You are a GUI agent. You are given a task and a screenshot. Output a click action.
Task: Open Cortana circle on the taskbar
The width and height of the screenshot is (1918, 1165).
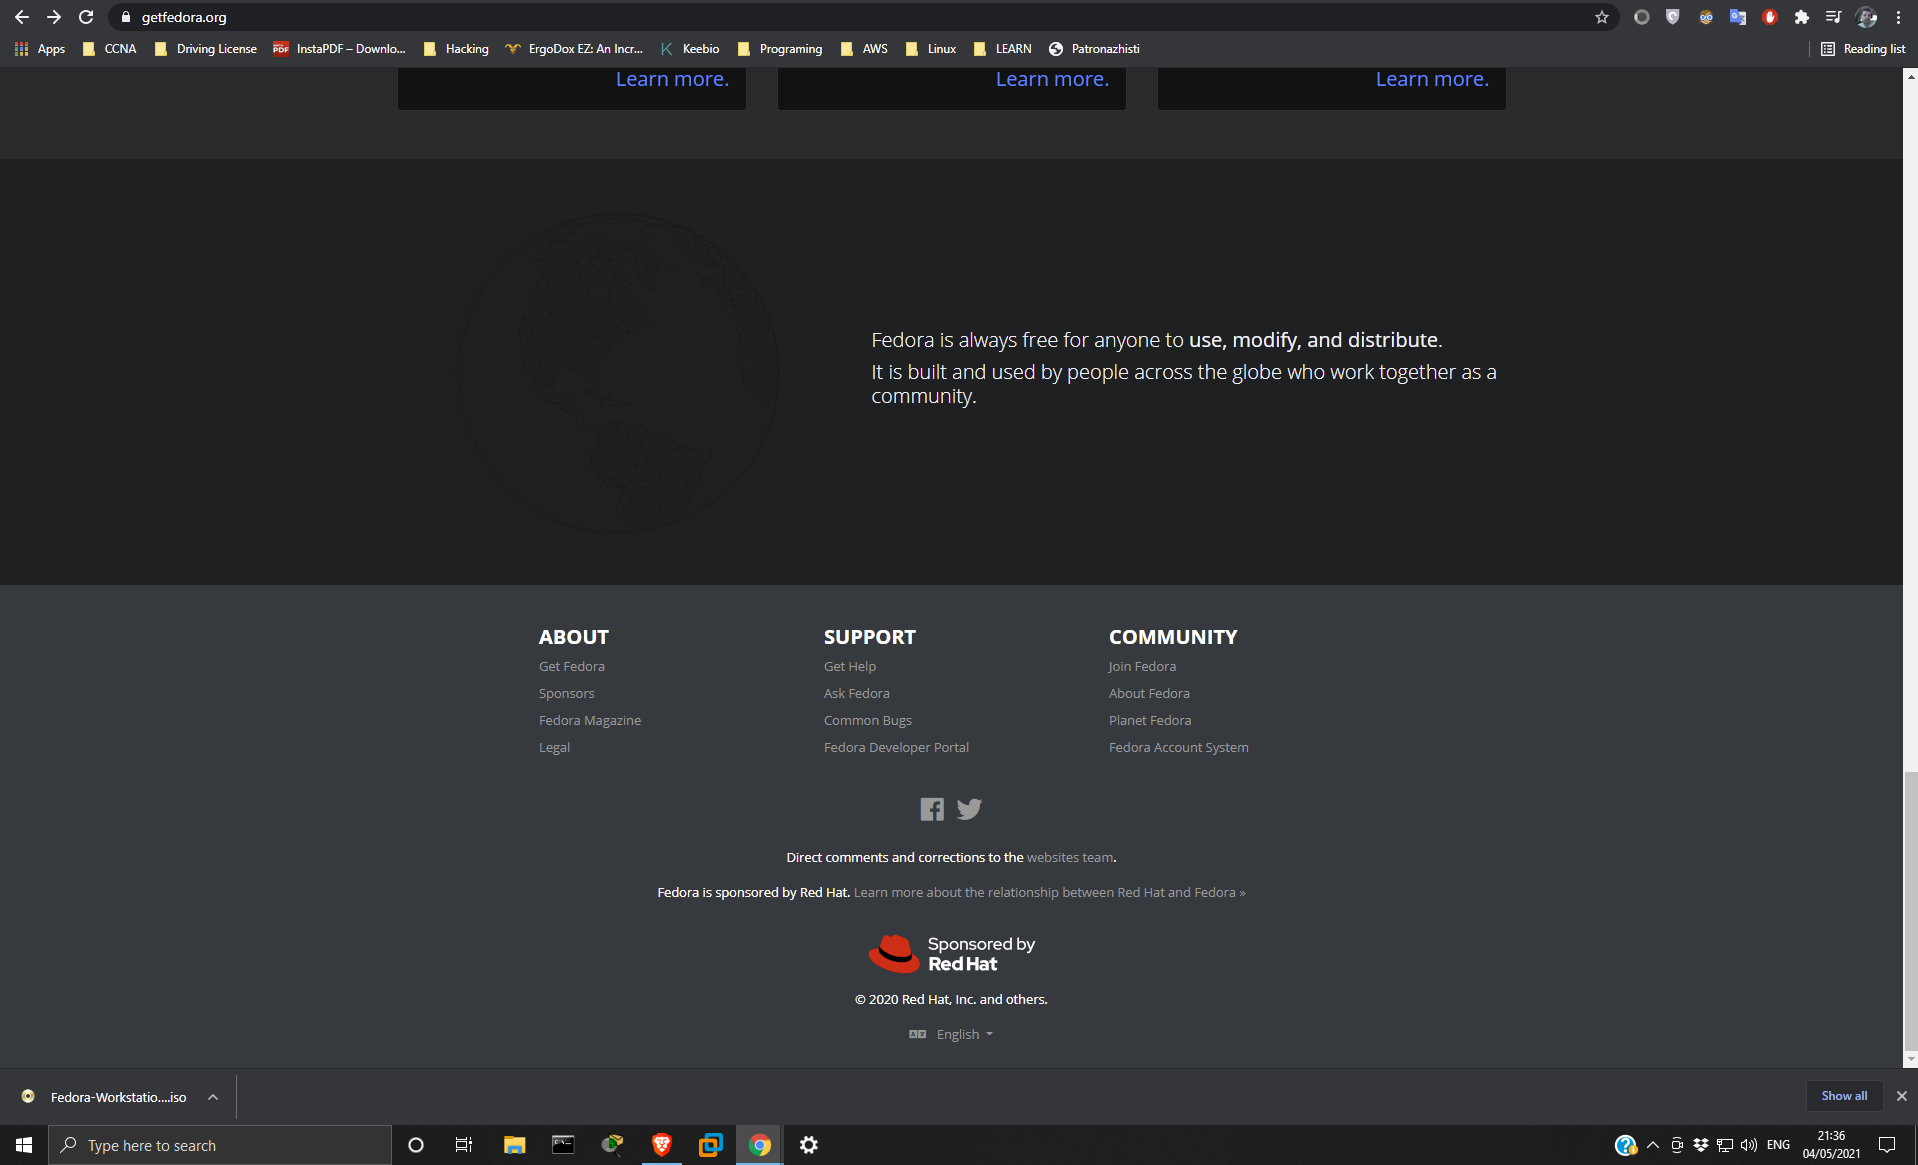click(x=416, y=1145)
